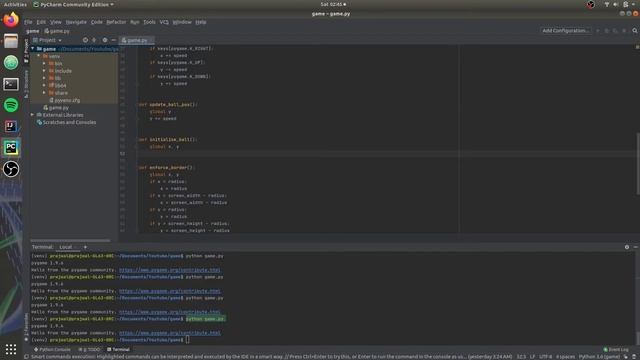Expand the share folder
Screen dimensions: 640x360
tap(44, 93)
